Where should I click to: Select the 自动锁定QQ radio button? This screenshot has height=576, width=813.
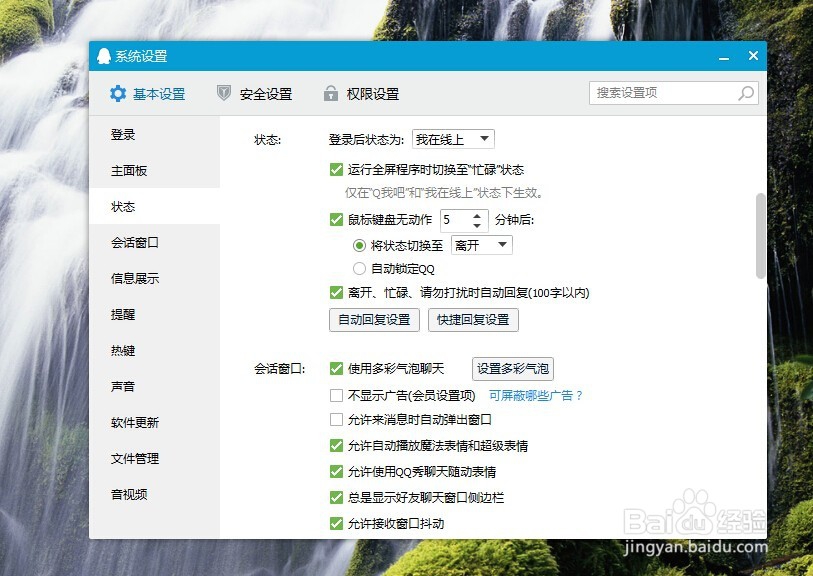359,268
